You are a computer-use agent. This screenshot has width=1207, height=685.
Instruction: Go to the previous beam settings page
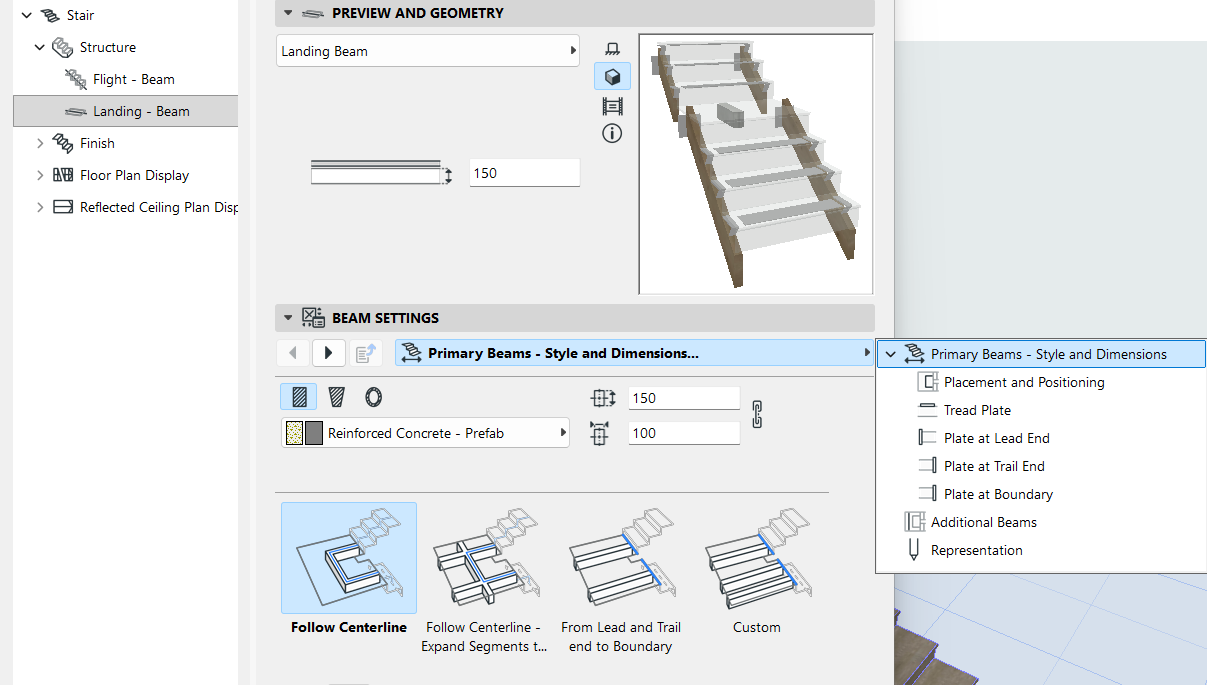[x=293, y=353]
